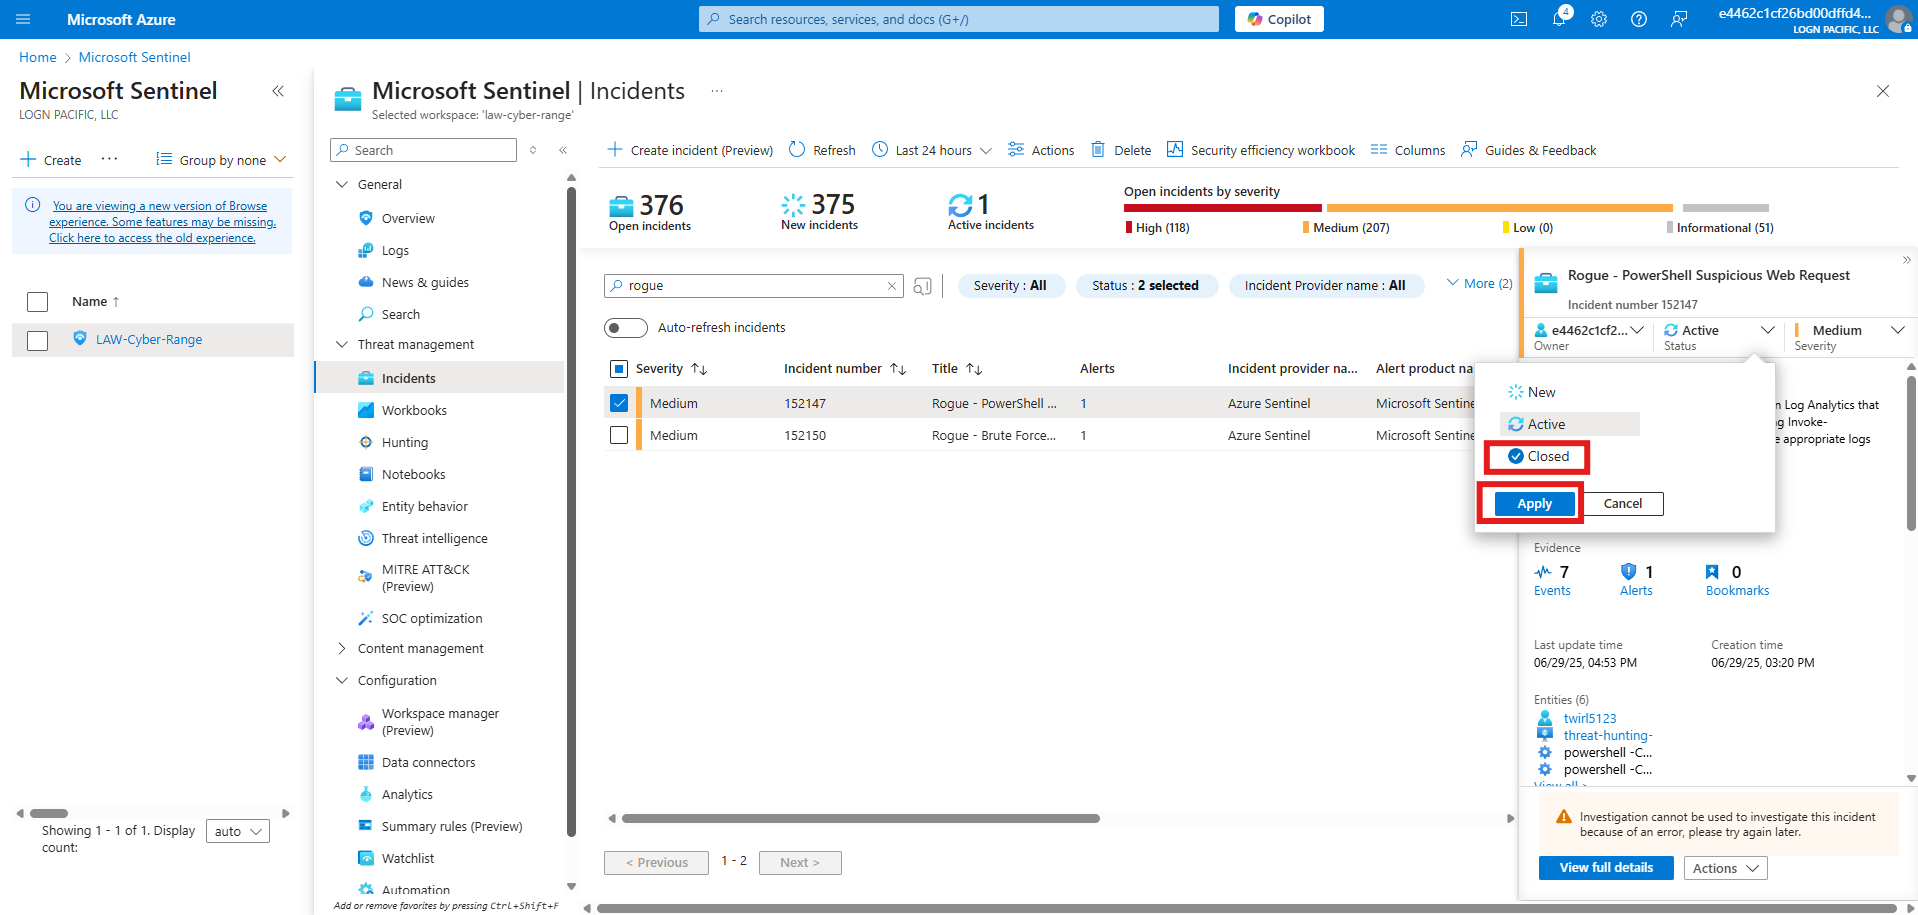Image resolution: width=1918 pixels, height=915 pixels.
Task: Open the Azure portal hamburger menu
Action: click(x=23, y=19)
